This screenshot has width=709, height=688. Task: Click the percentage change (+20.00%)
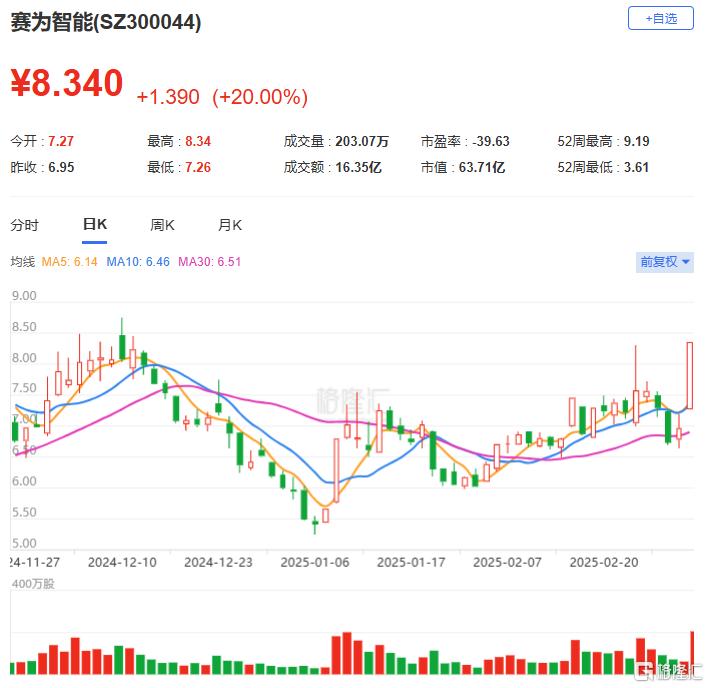260,97
